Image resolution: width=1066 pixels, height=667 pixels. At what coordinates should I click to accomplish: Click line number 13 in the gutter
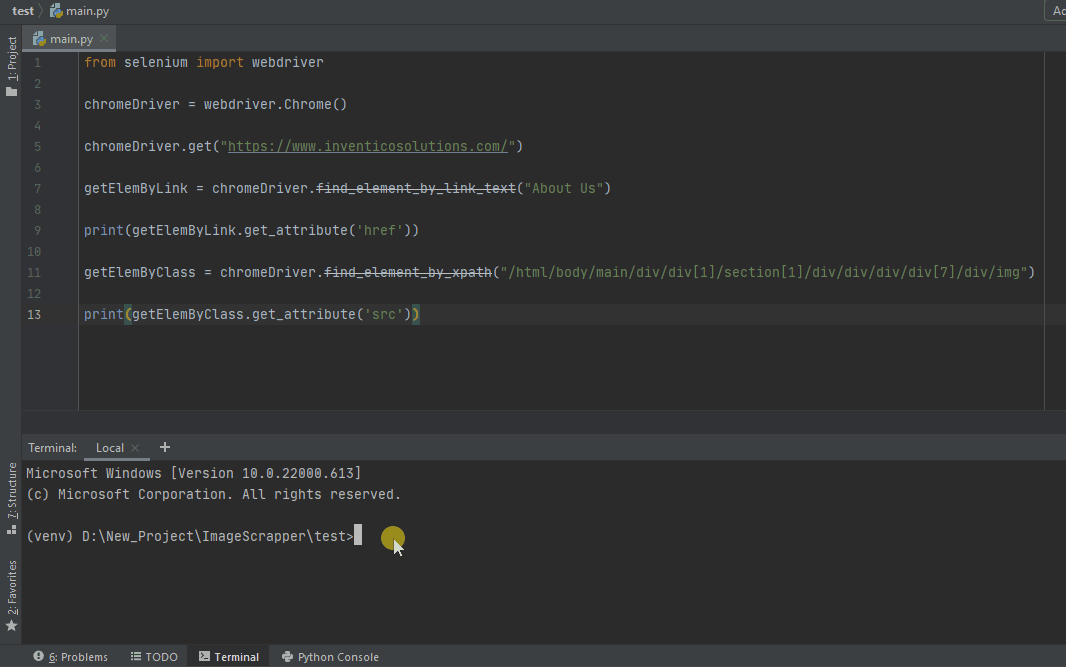pos(37,314)
